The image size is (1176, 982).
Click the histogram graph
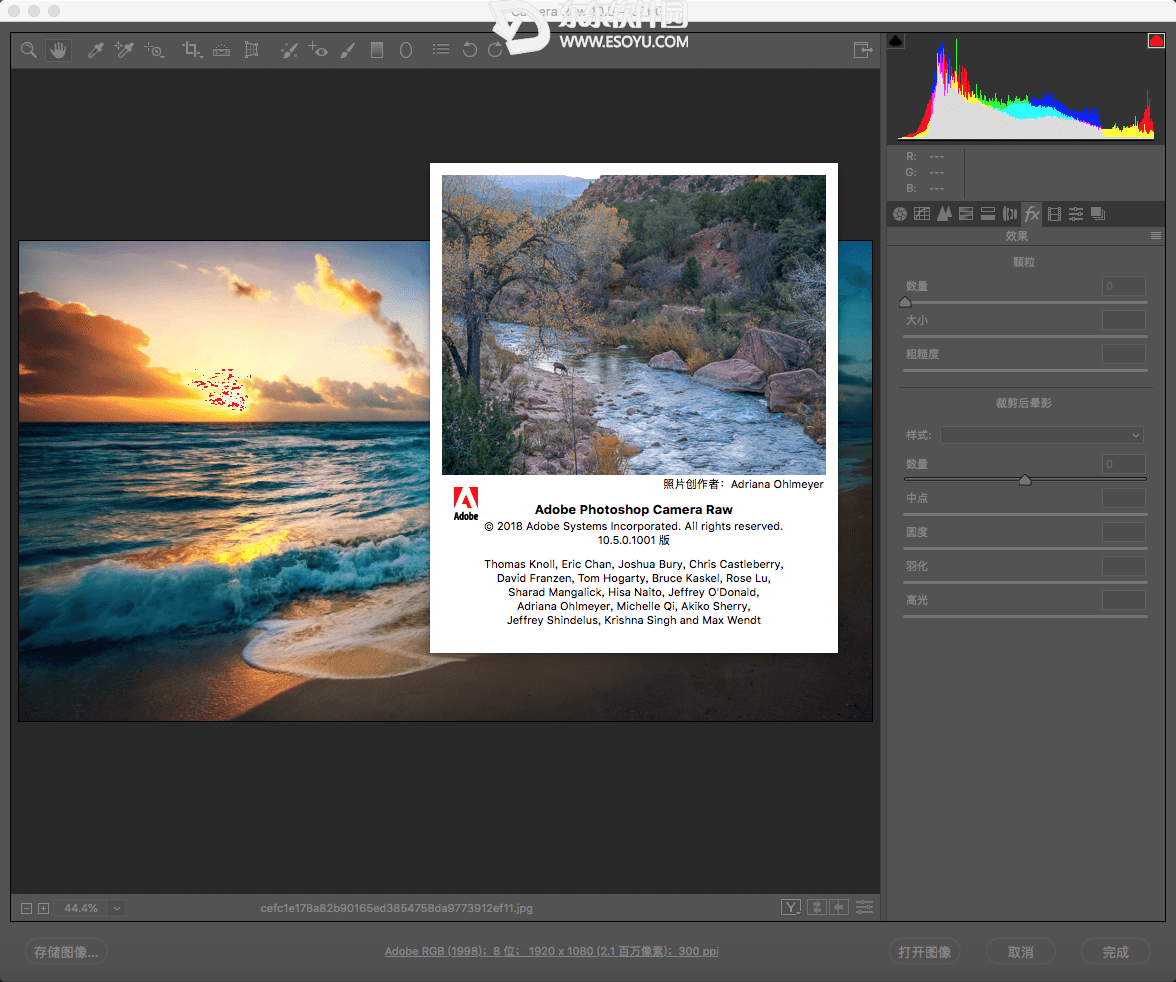(x=1026, y=87)
